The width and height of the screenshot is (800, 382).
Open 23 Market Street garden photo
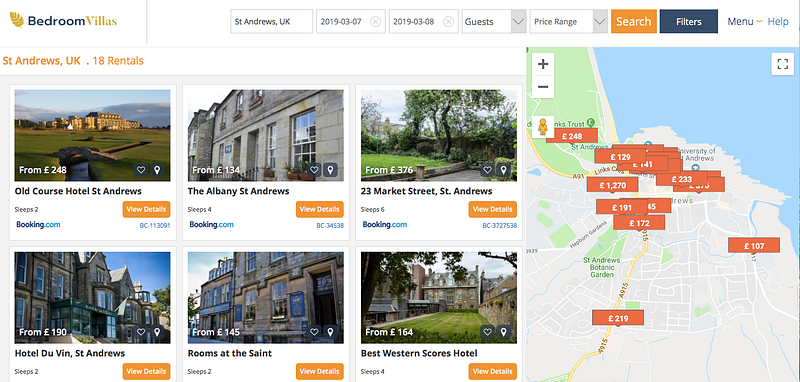click(x=439, y=135)
